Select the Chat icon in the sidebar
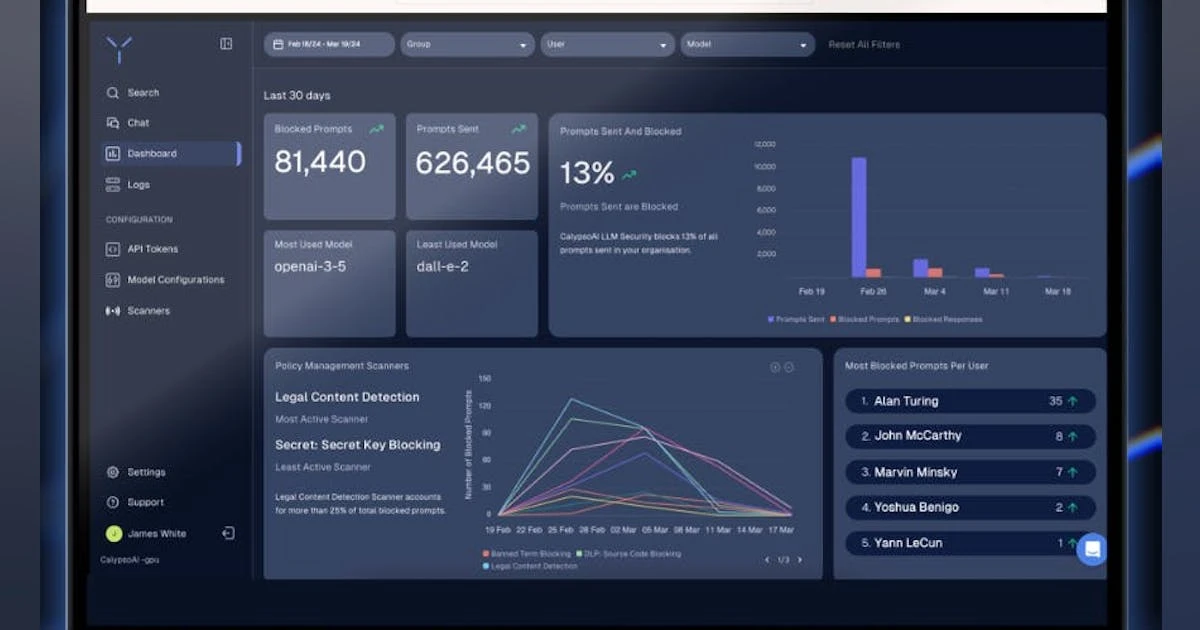1200x630 pixels. tap(113, 123)
